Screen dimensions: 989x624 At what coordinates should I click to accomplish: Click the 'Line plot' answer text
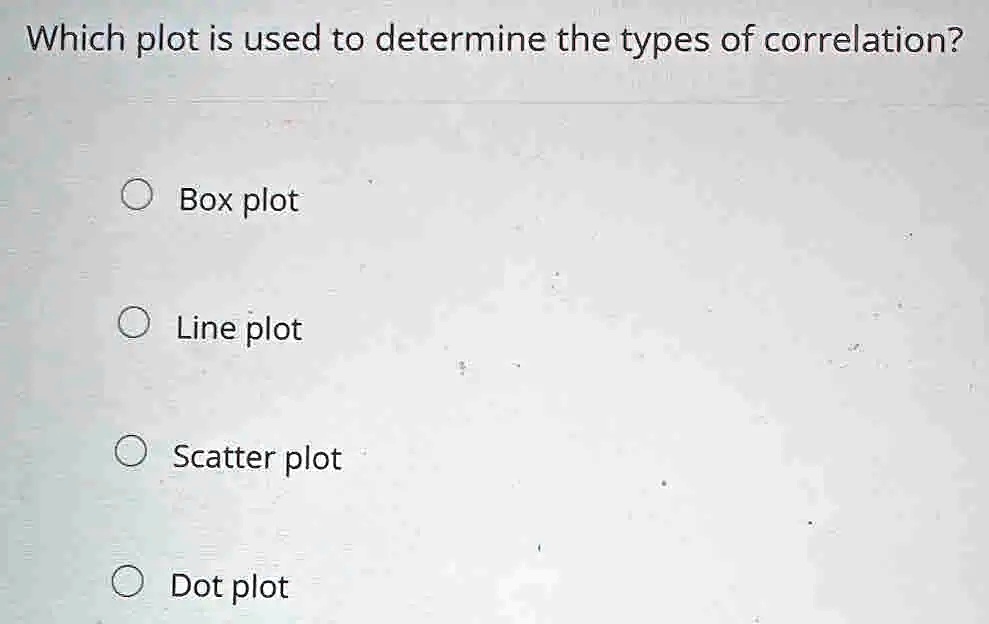coord(239,329)
